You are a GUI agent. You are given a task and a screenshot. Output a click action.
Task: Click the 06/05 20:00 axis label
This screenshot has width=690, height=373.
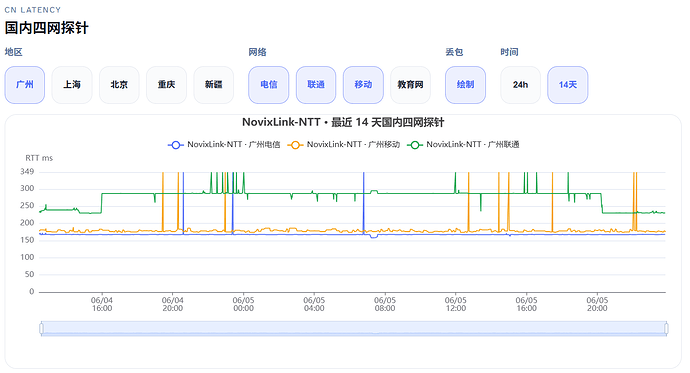(x=597, y=304)
